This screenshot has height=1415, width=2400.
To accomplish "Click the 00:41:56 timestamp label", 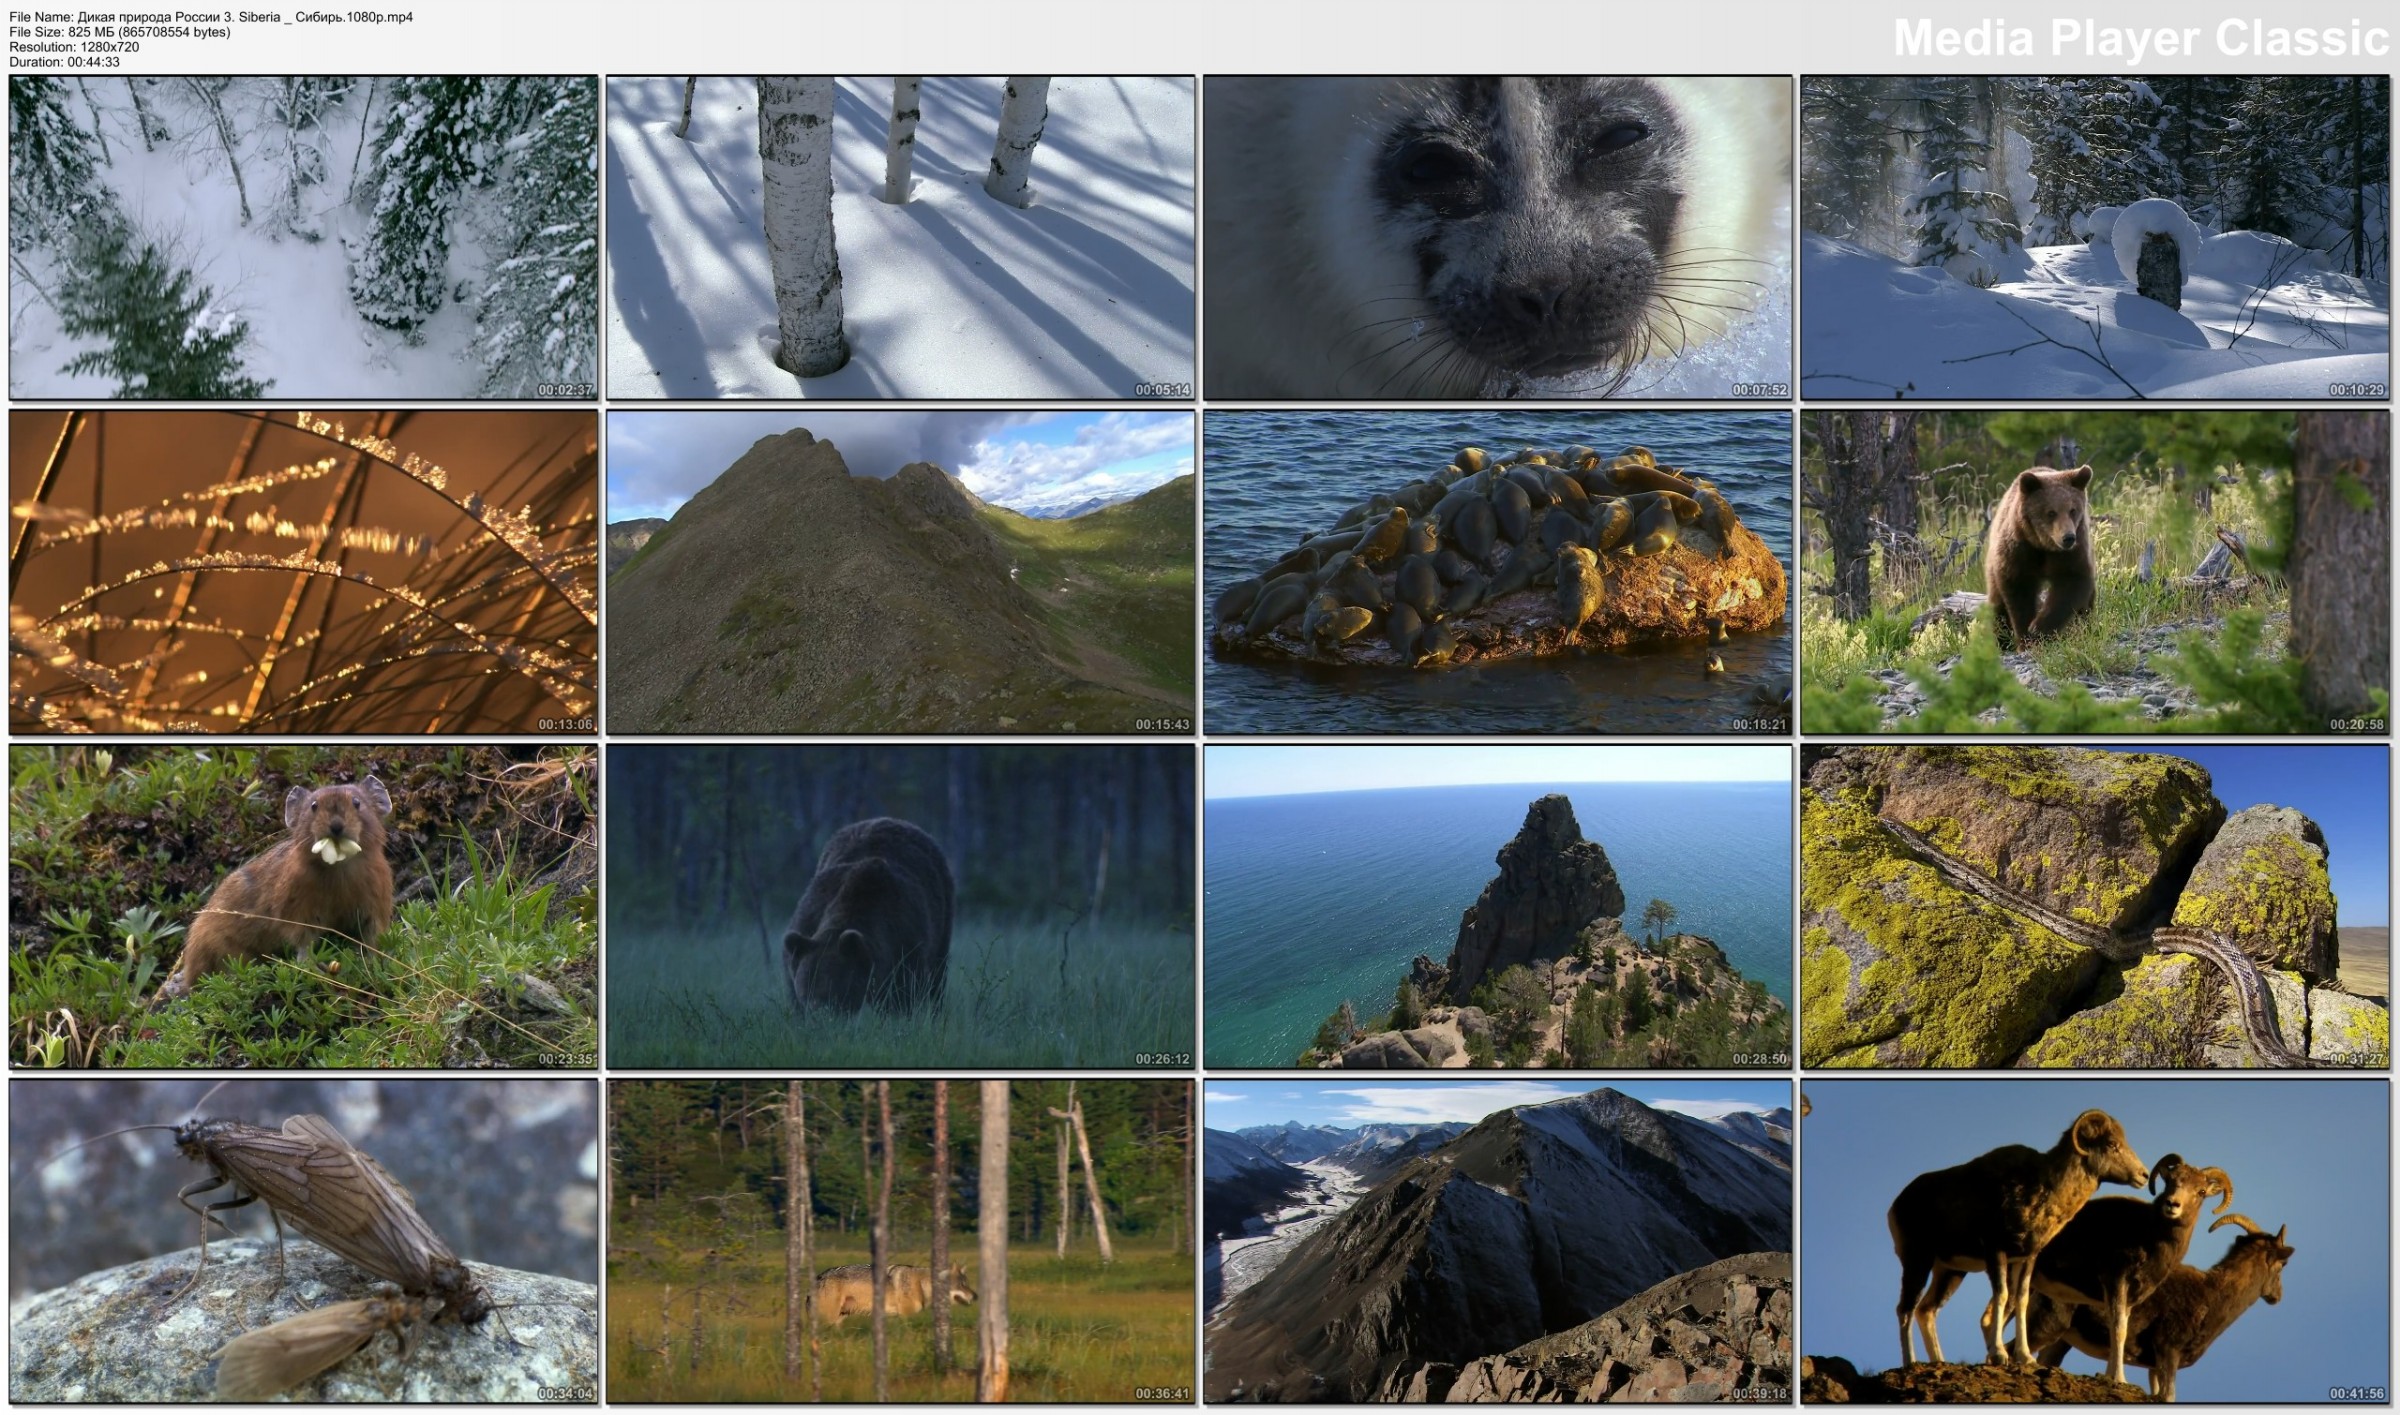I will coord(2356,1393).
